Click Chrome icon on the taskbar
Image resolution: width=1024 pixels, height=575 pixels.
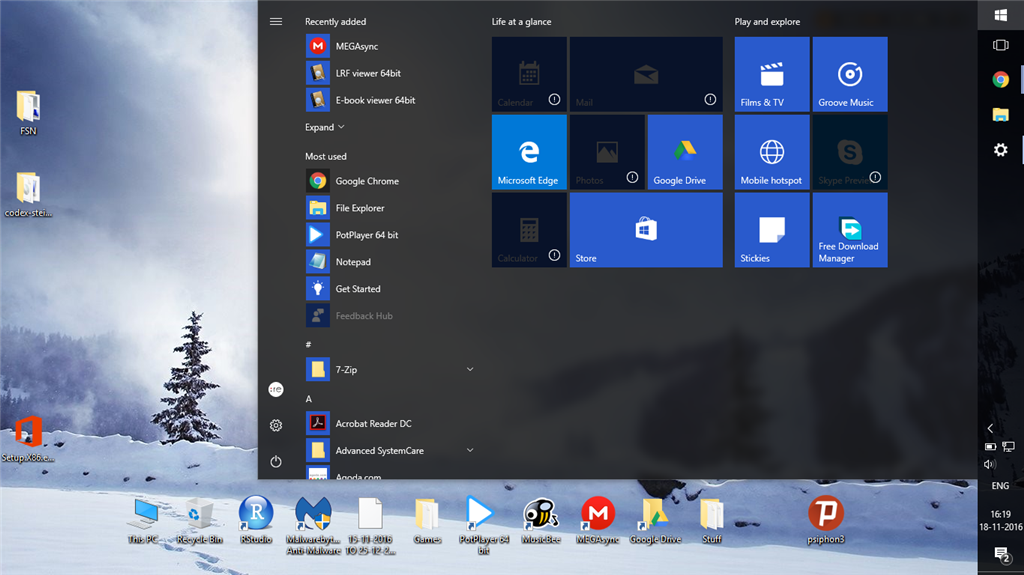pos(1000,80)
